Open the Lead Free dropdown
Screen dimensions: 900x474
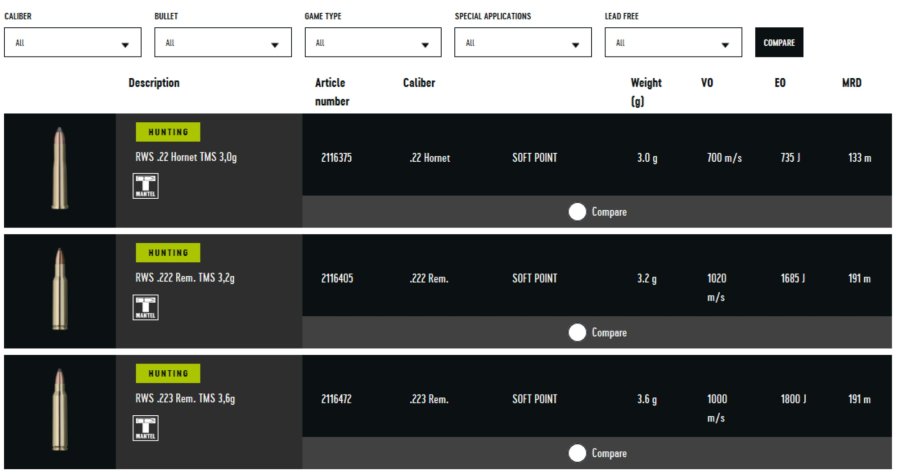[x=673, y=42]
